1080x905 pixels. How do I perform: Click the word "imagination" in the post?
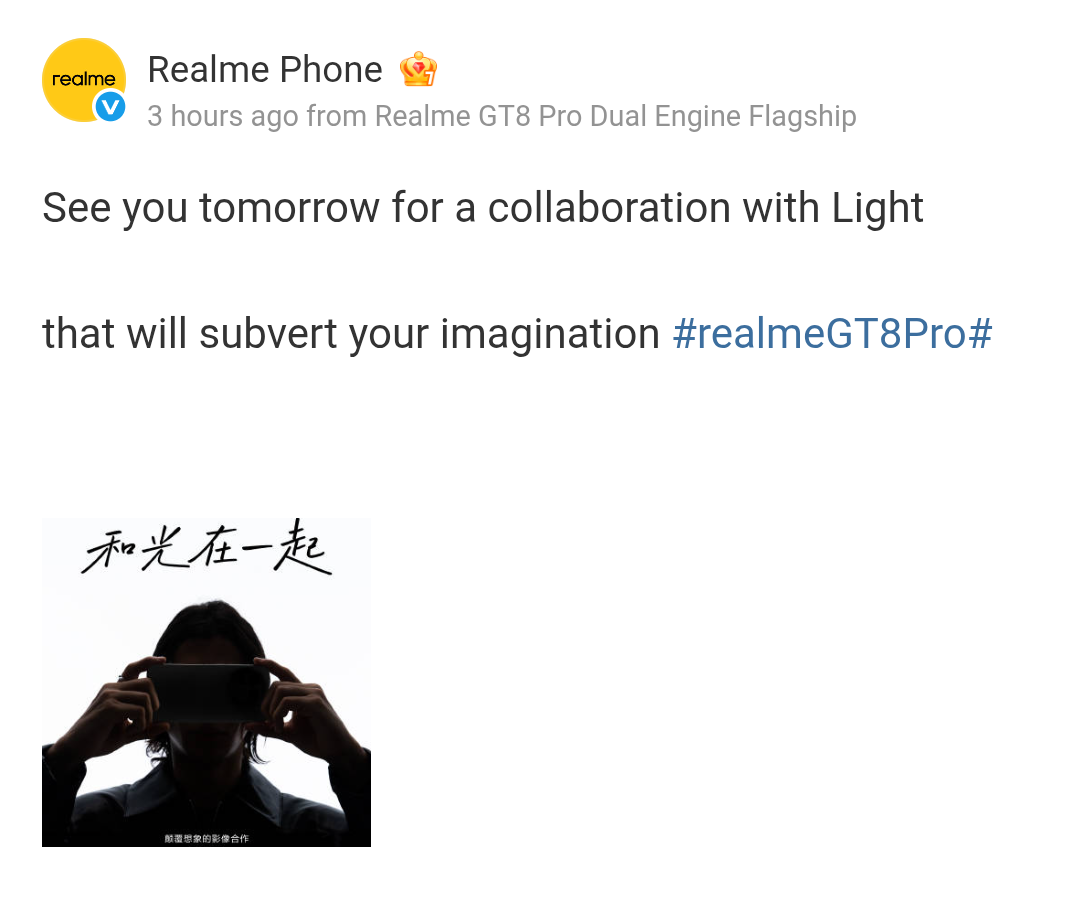point(549,334)
